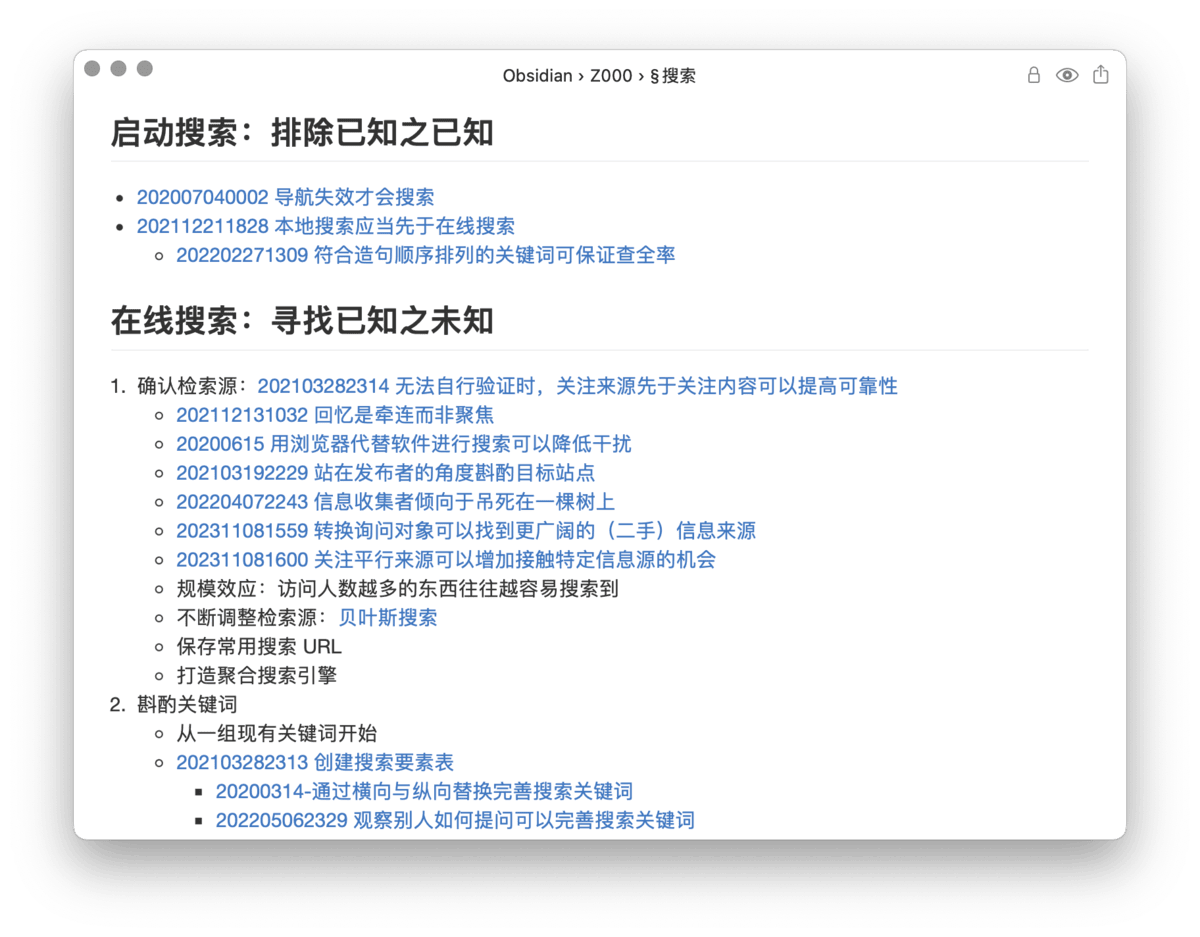Open link 20200615 用浏览器代替软件进行搜索
The image size is (1200, 937).
click(404, 444)
